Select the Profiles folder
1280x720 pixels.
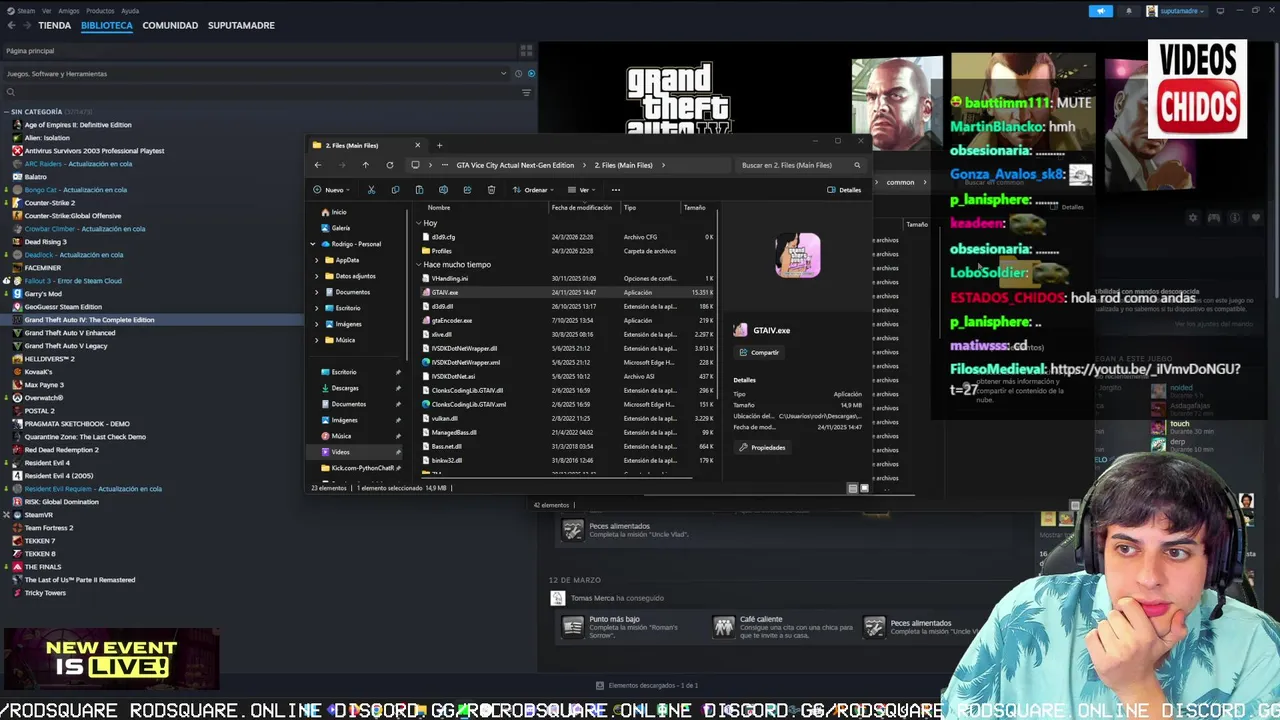pyautogui.click(x=442, y=251)
